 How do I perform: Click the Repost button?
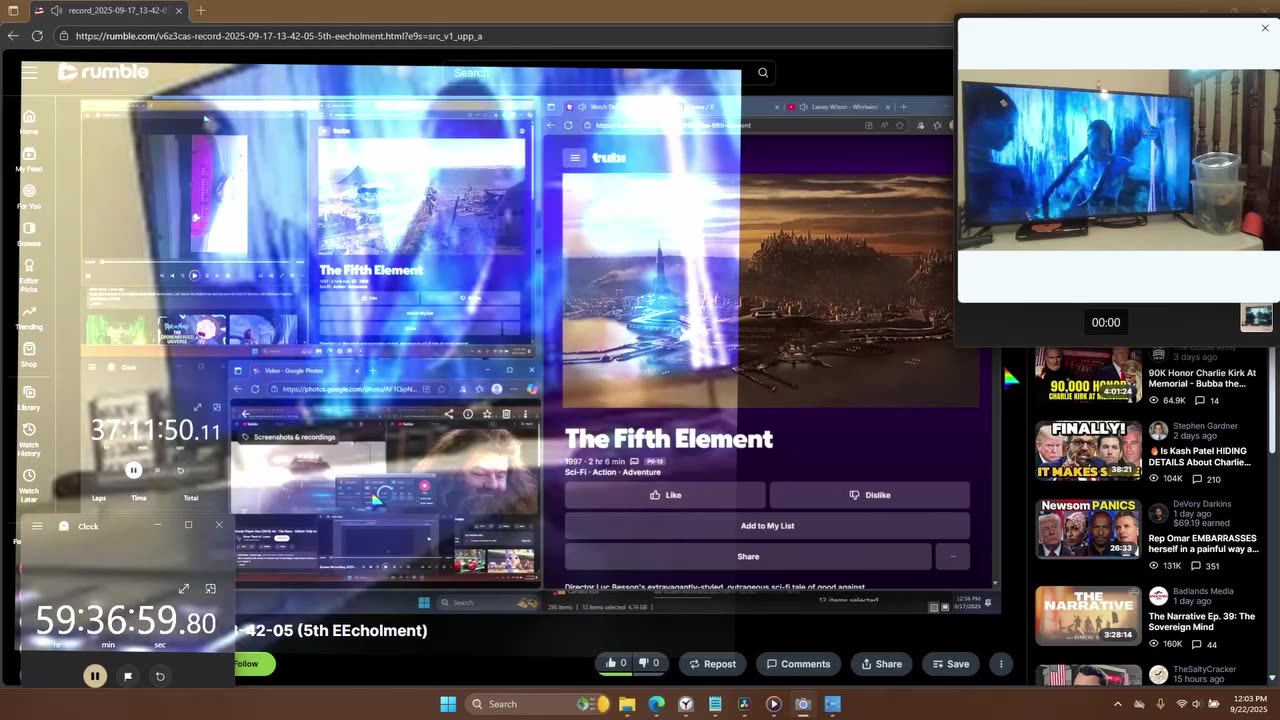712,663
